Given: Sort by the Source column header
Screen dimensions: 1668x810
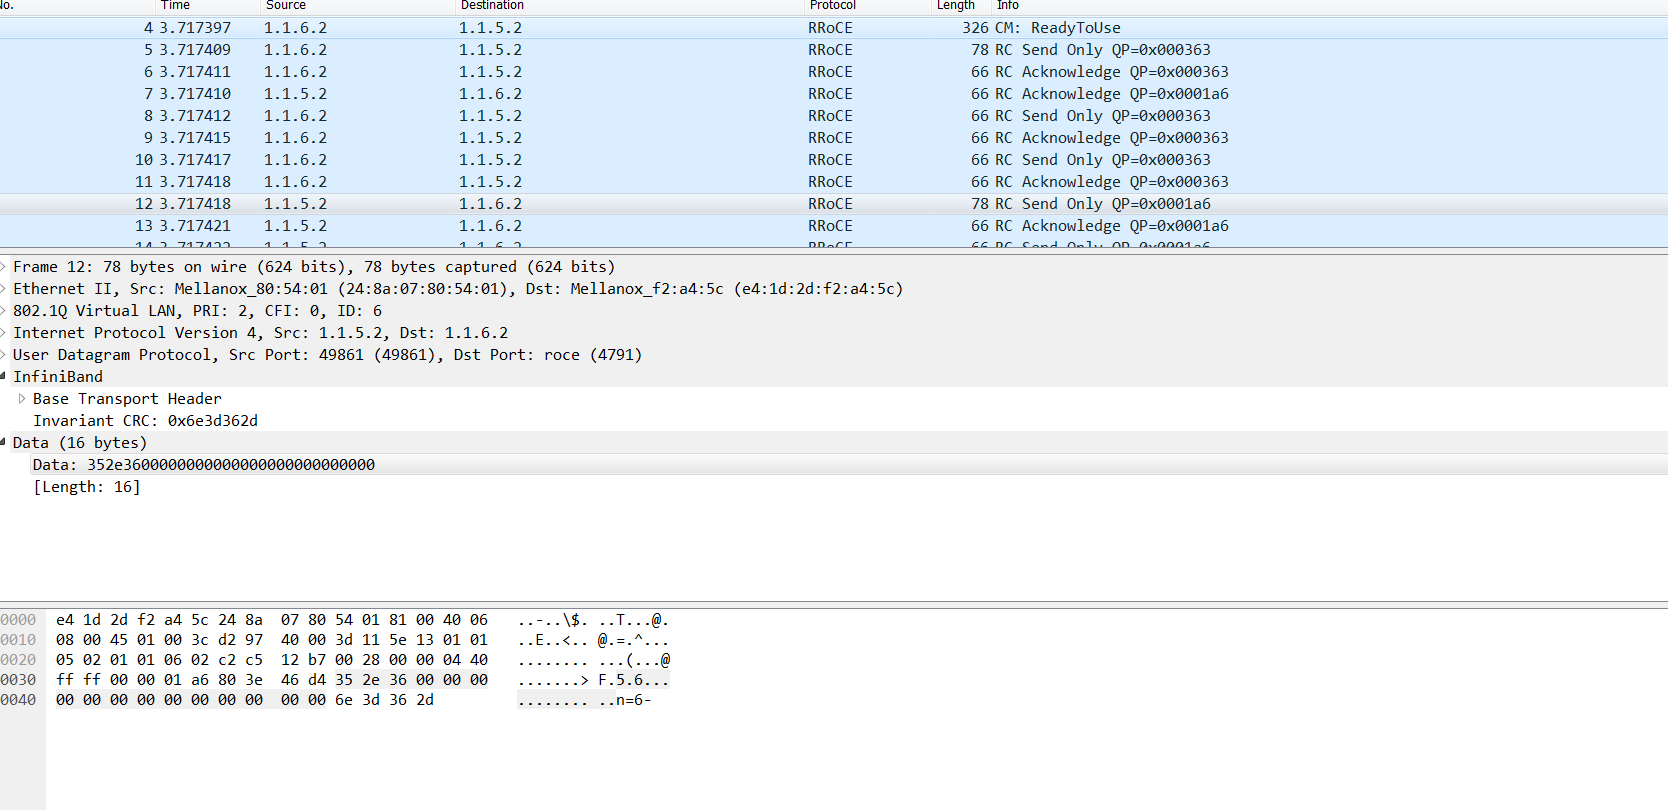Looking at the screenshot, I should (286, 6).
